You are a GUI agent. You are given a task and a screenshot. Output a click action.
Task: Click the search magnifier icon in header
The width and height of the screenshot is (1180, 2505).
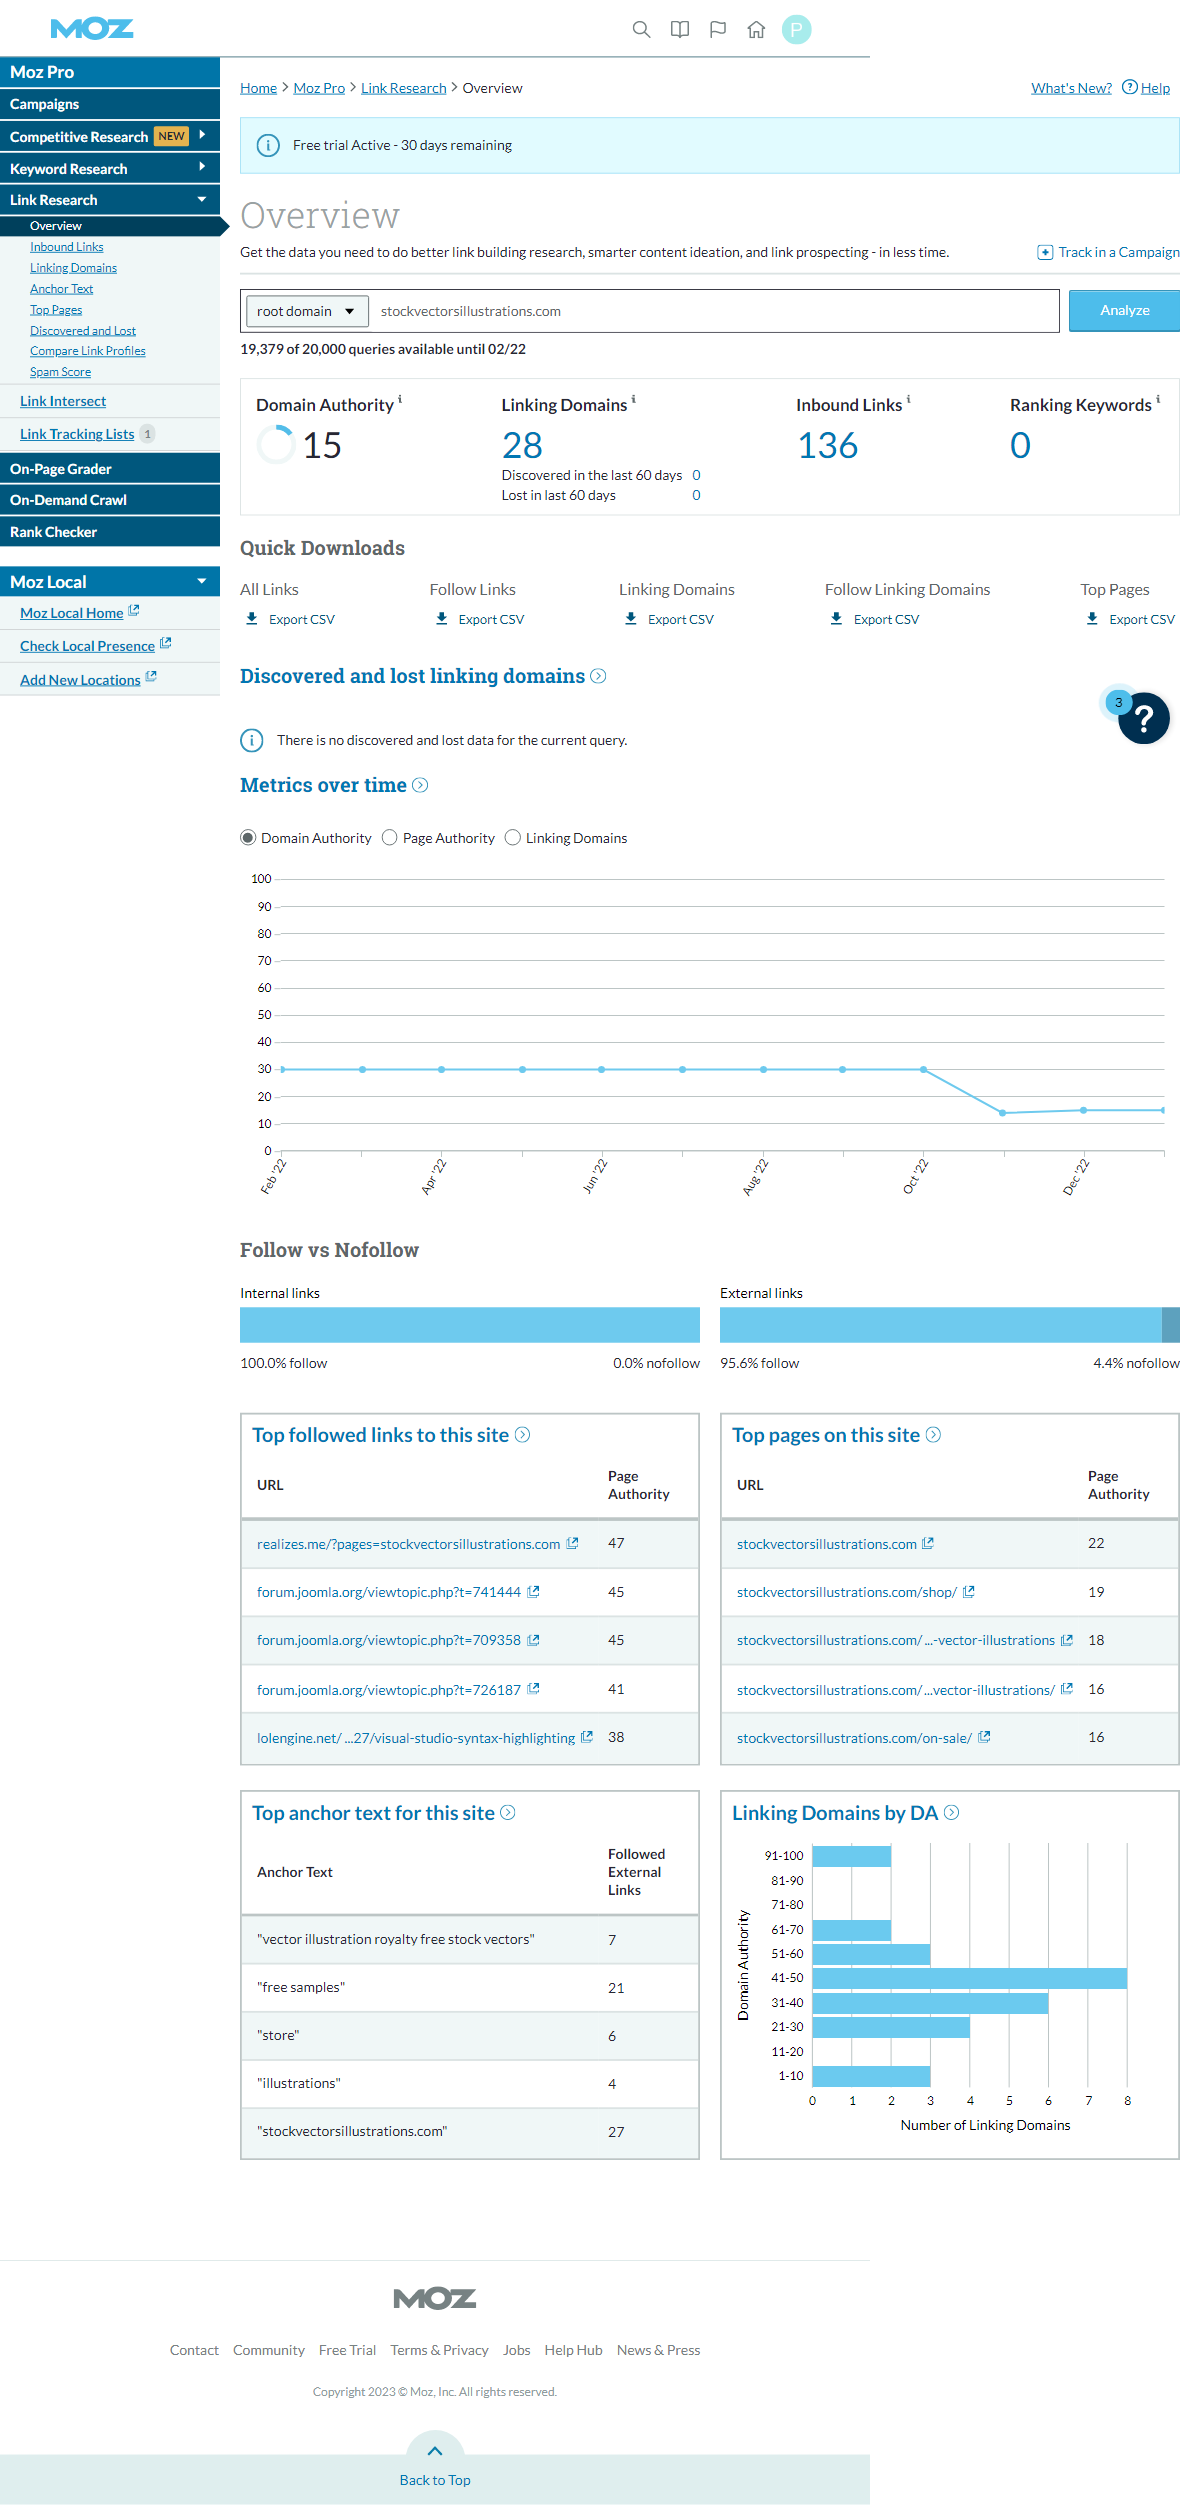pyautogui.click(x=641, y=30)
